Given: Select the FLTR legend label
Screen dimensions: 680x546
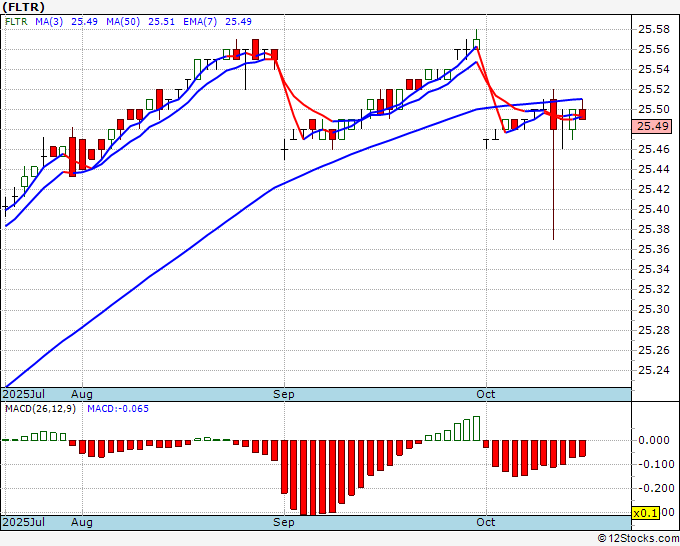Looking at the screenshot, I should point(16,22).
